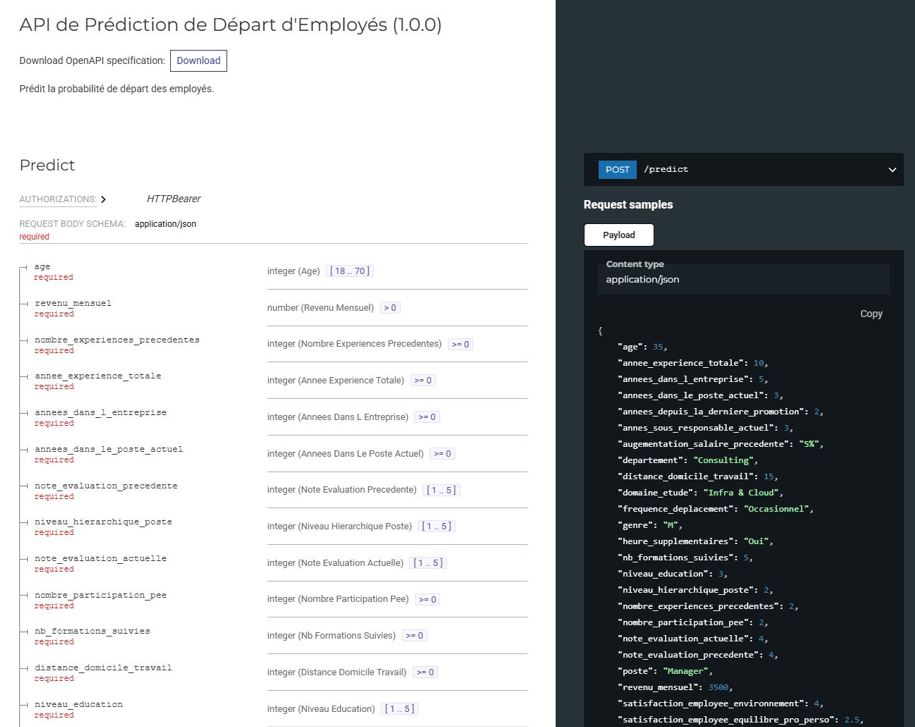Screen dimensions: 915x727
Task: Click the >= 0 badge for Nombre Experiences Precedentes
Action: pyautogui.click(x=460, y=344)
